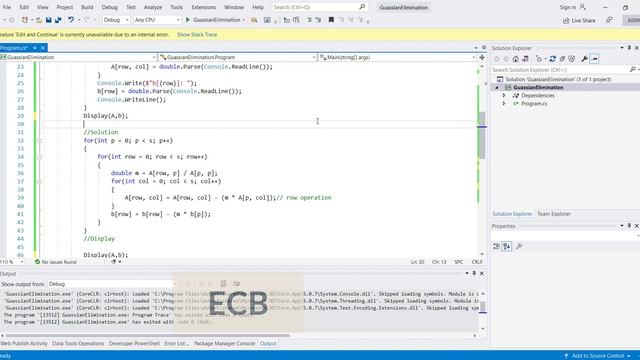
Task: Expand the Program.cs node
Action: [x=504, y=103]
